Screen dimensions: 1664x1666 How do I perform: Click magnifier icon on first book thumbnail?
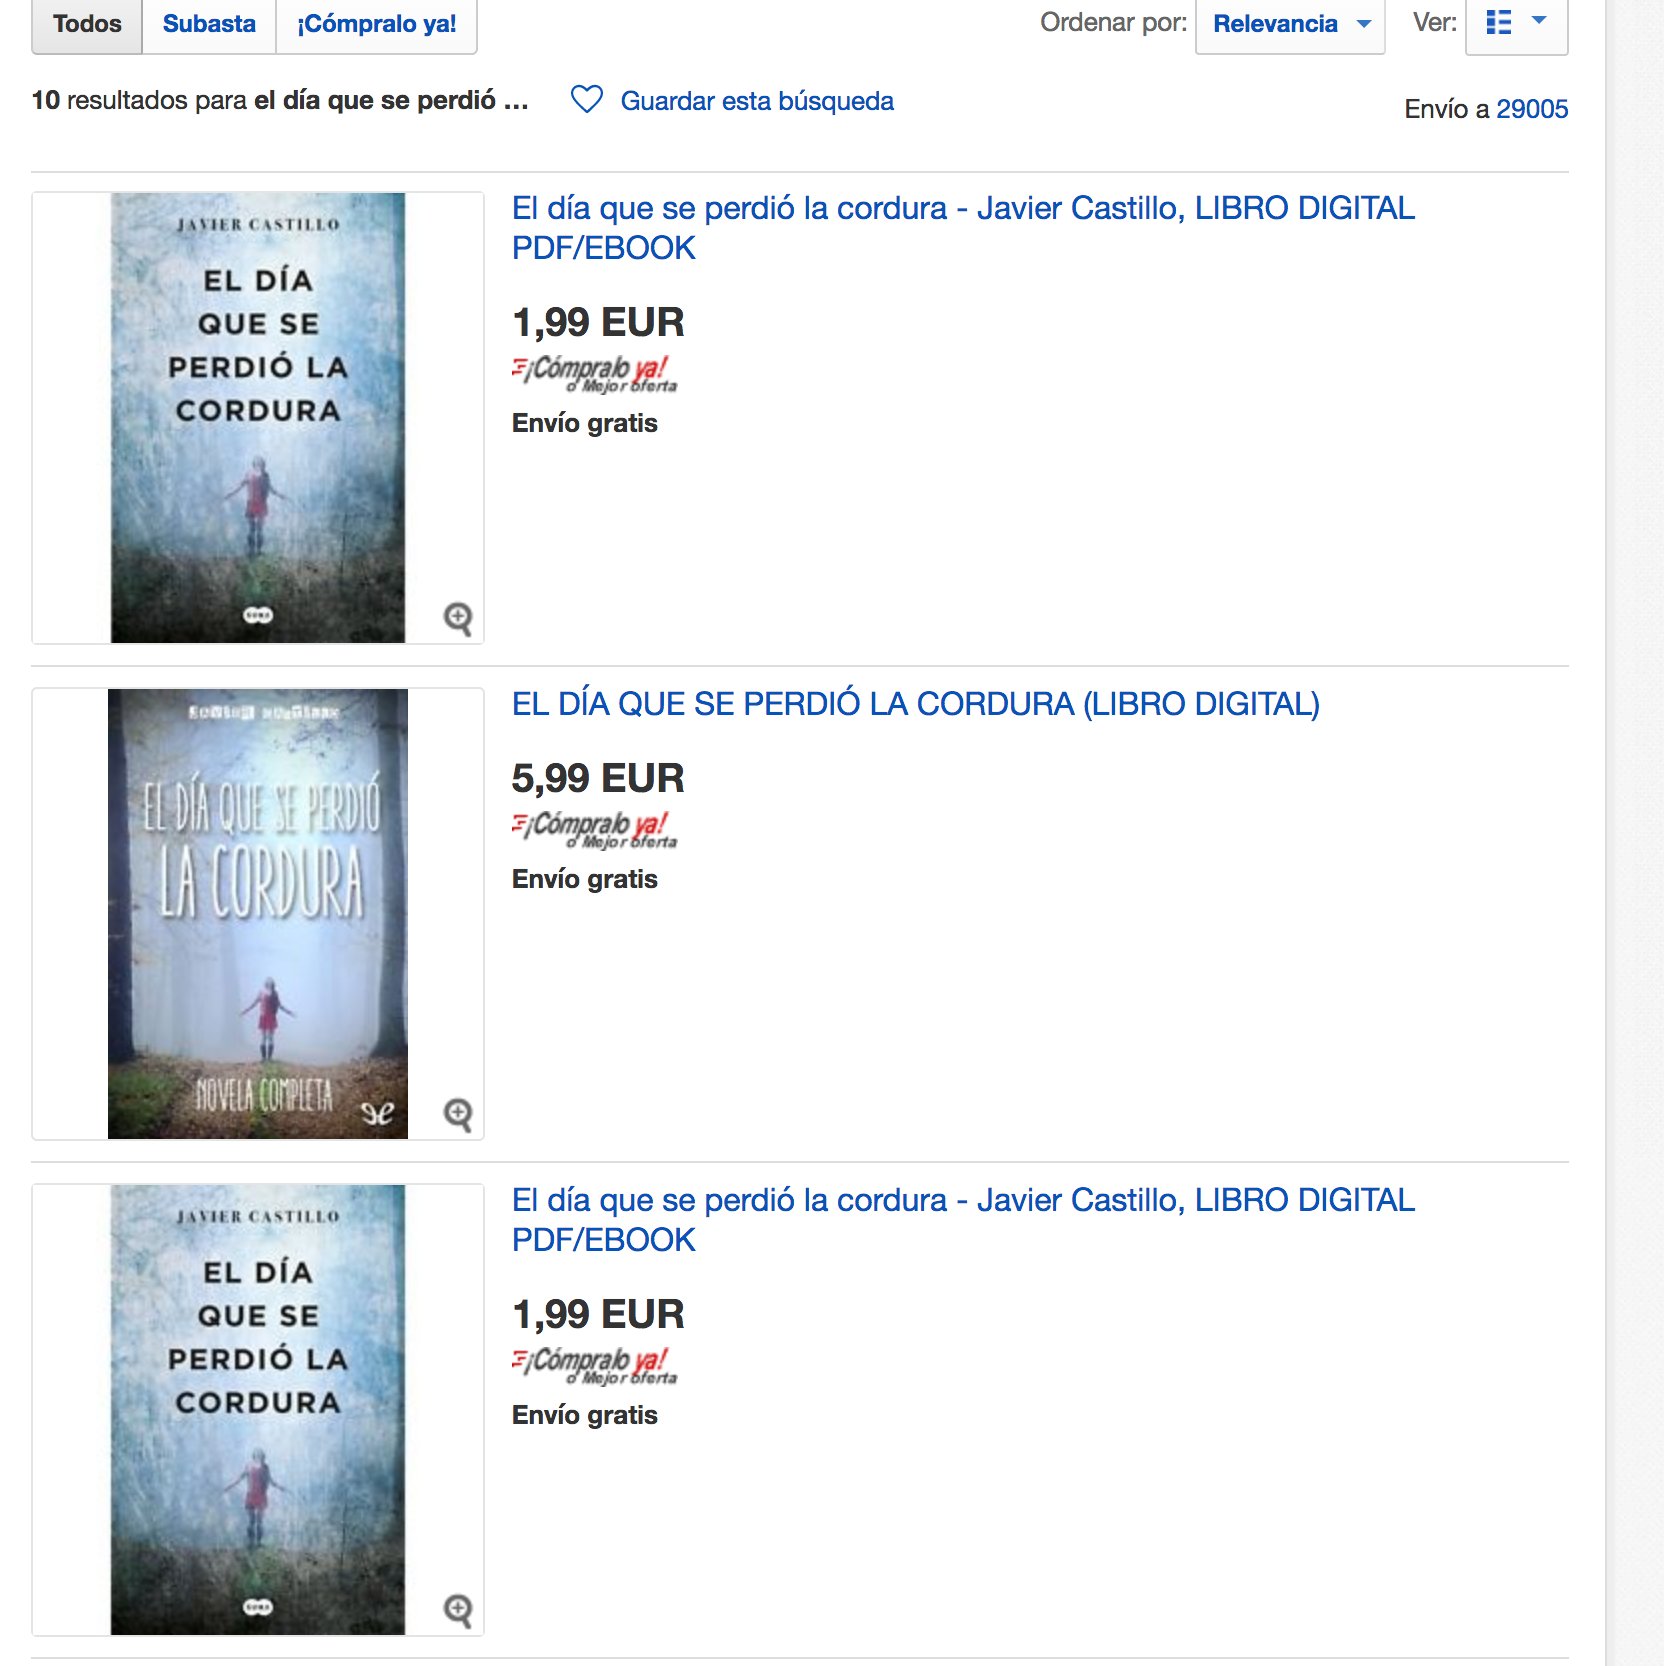(x=458, y=619)
